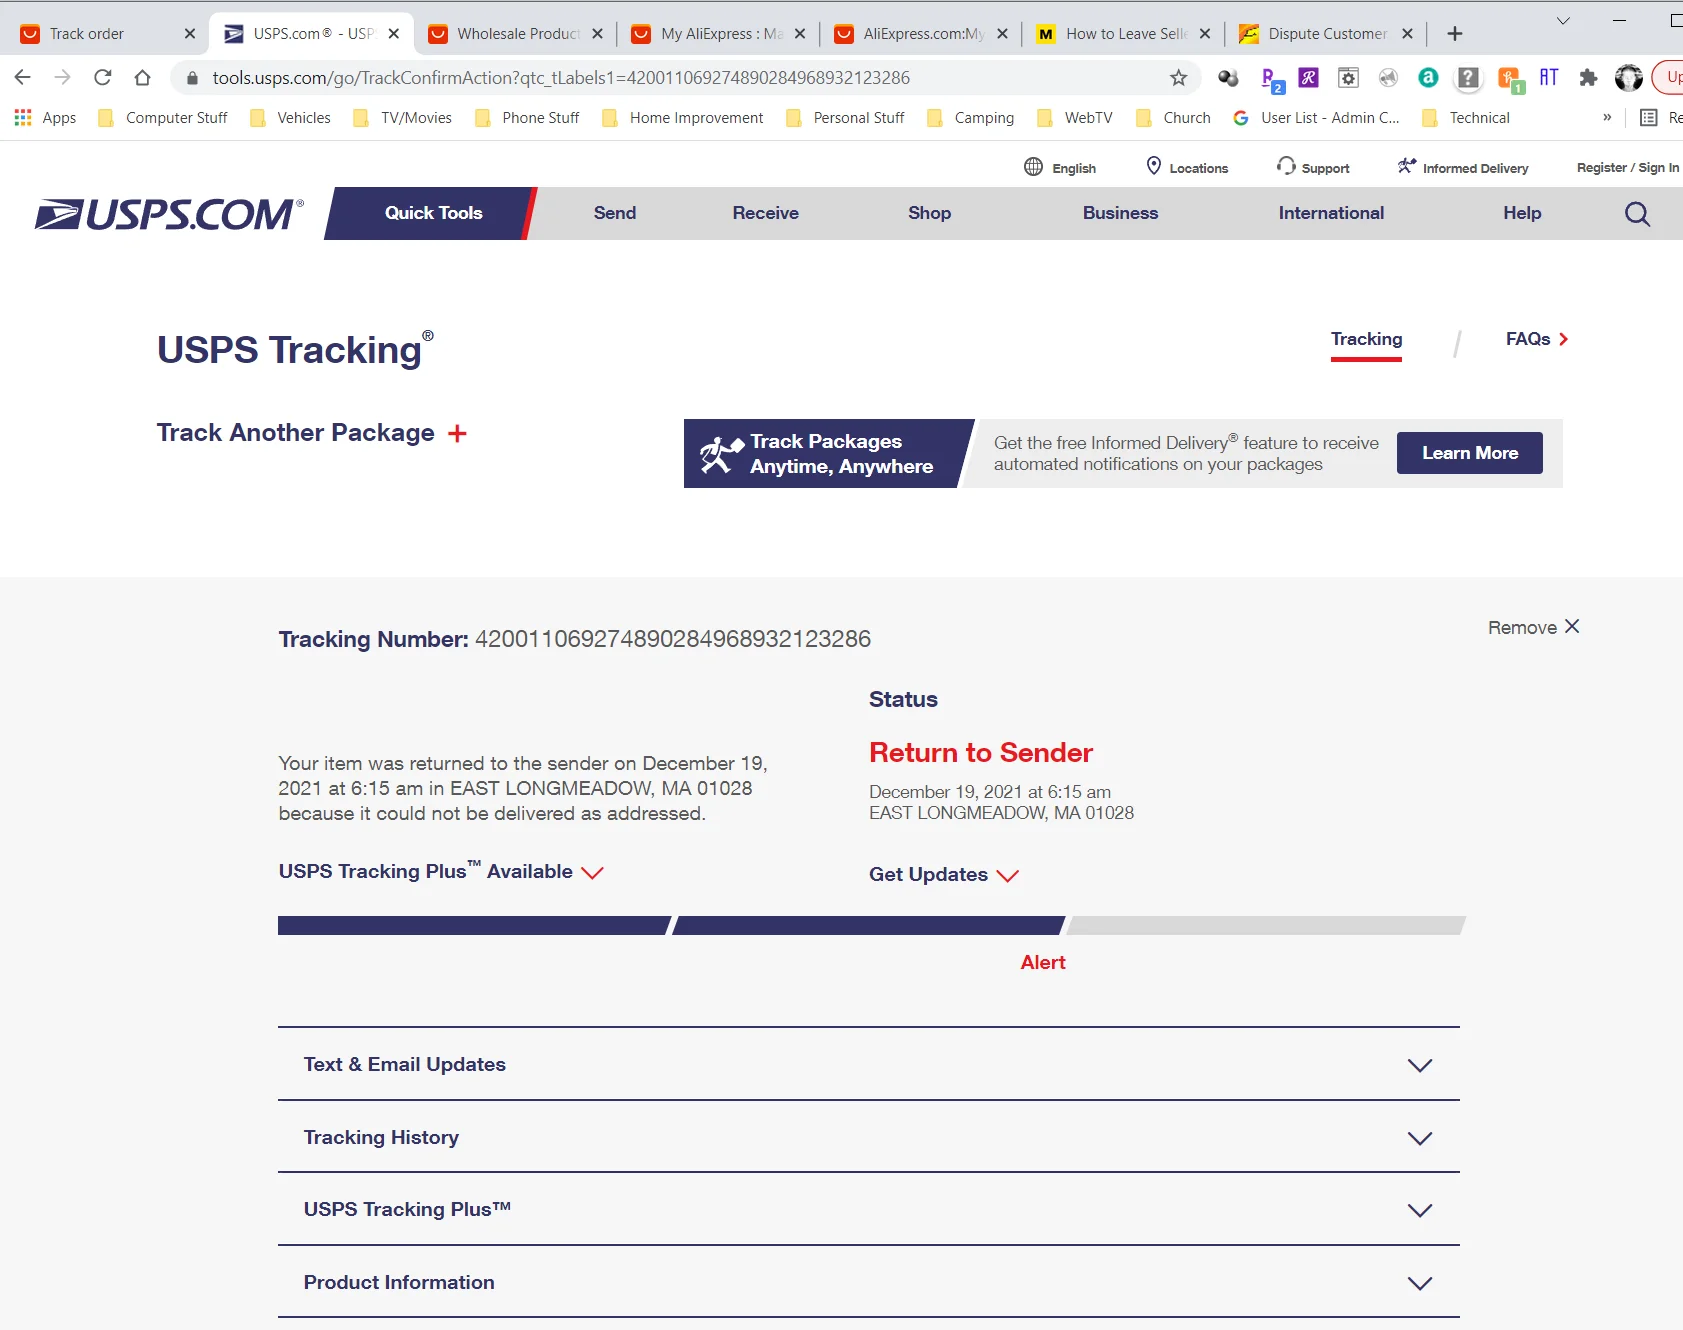The height and width of the screenshot is (1330, 1683).
Task: Open the Receive menu
Action: click(x=766, y=213)
